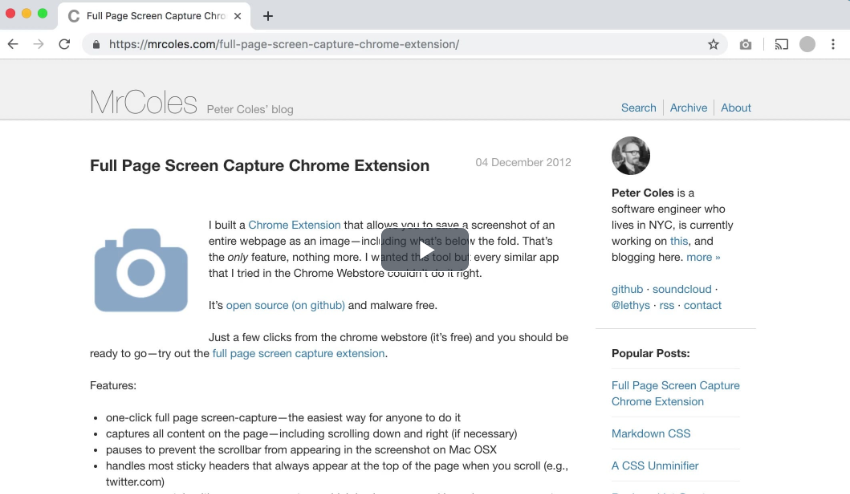Reload the page with the refresh icon
This screenshot has height=494, width=850.
point(65,44)
